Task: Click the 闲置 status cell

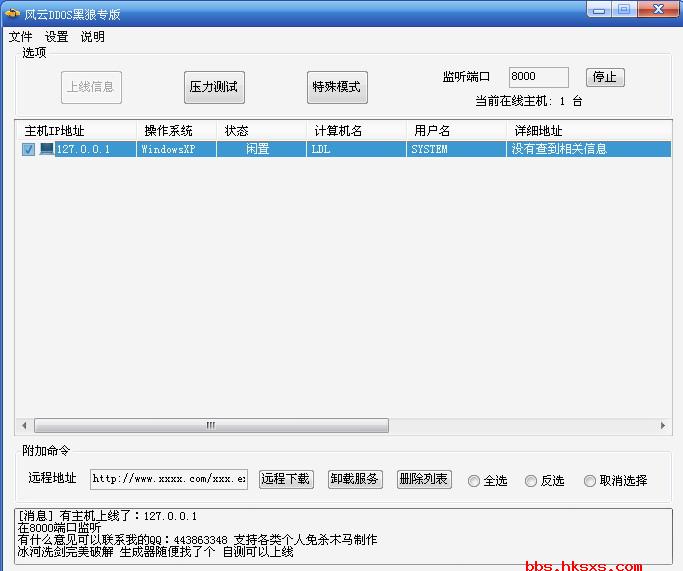Action: [261, 149]
